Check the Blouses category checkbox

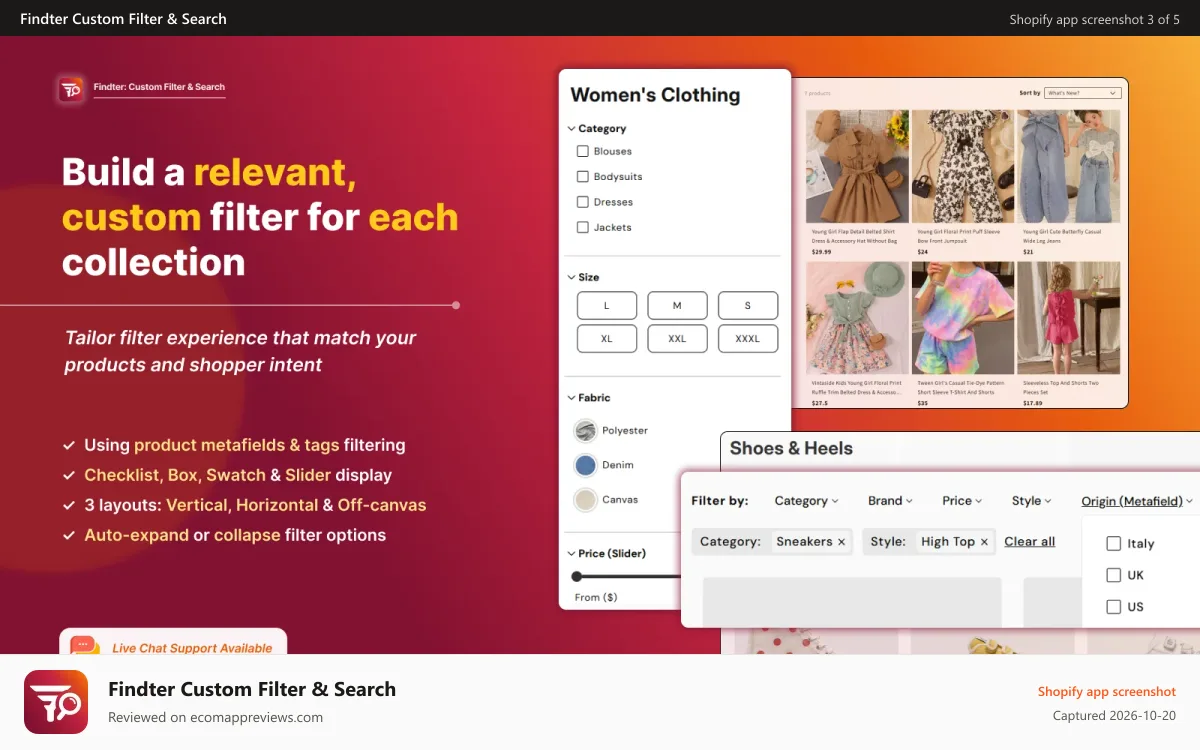[x=583, y=151]
